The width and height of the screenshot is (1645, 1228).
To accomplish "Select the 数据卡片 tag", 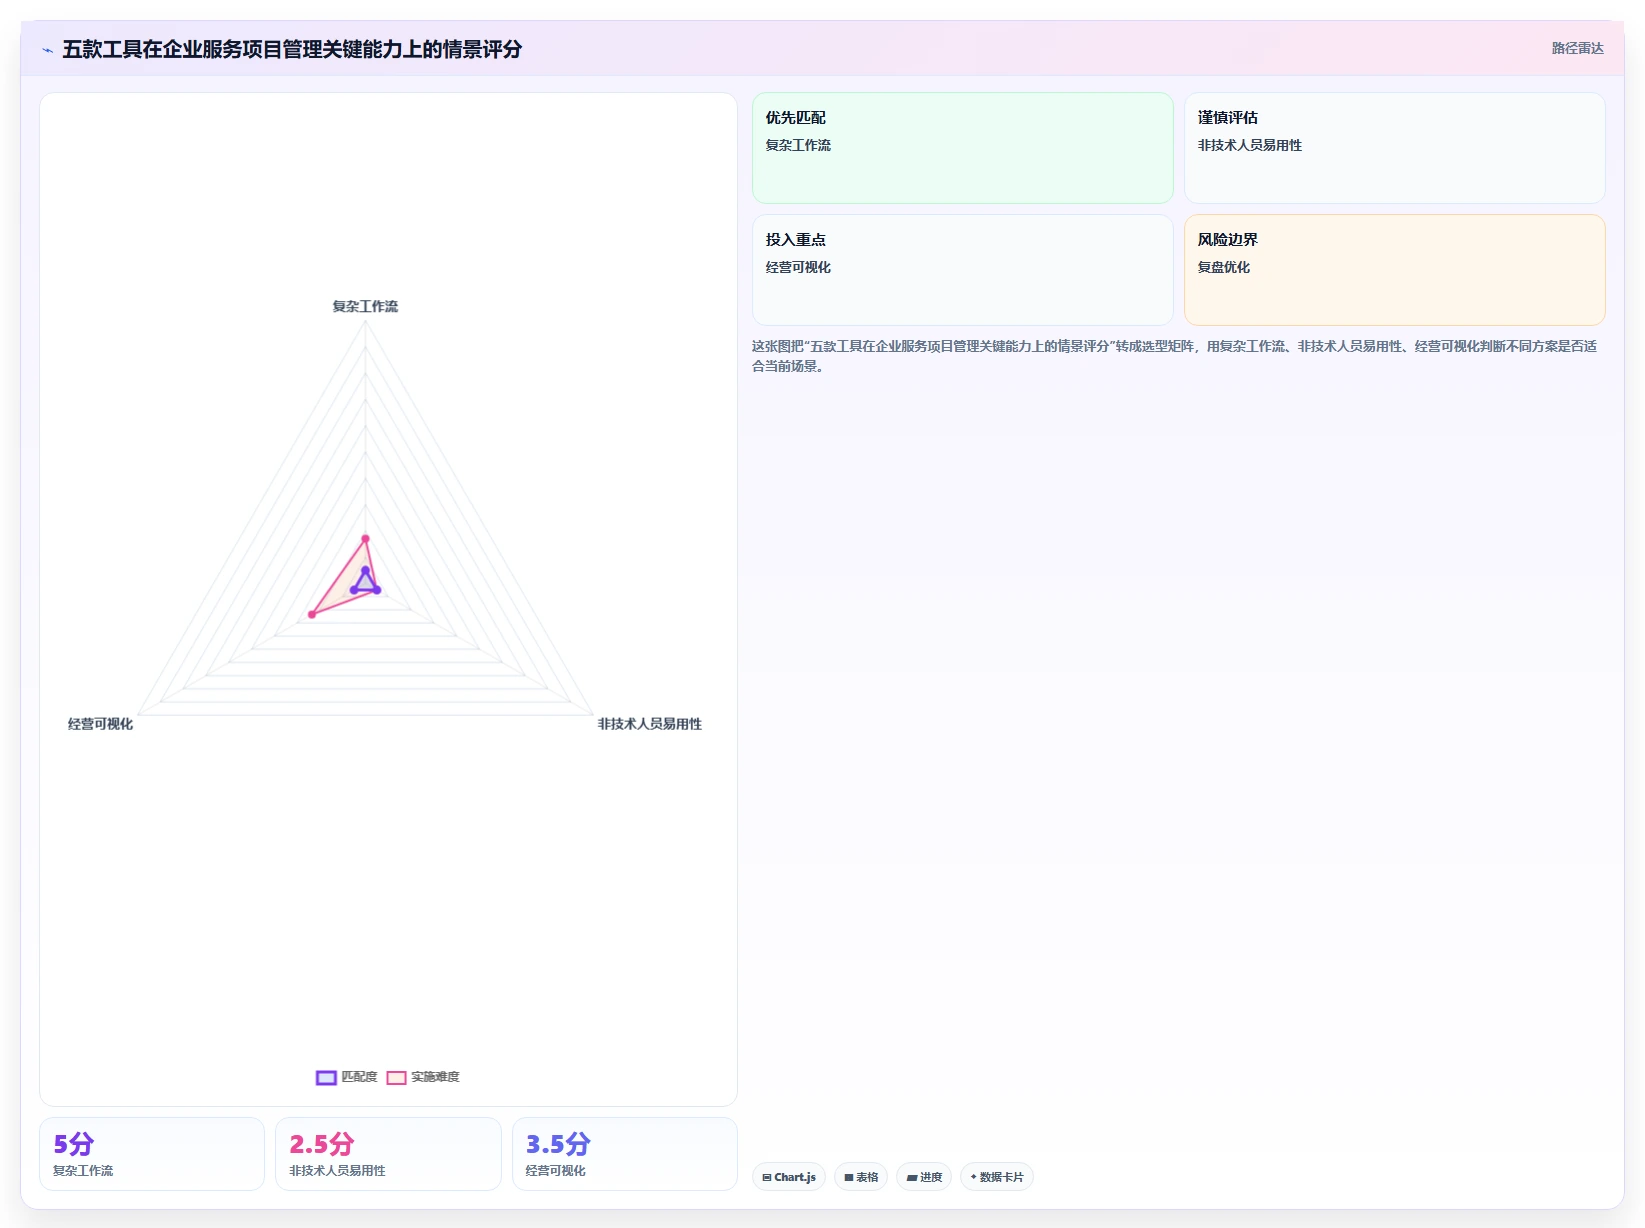I will pyautogui.click(x=997, y=1177).
